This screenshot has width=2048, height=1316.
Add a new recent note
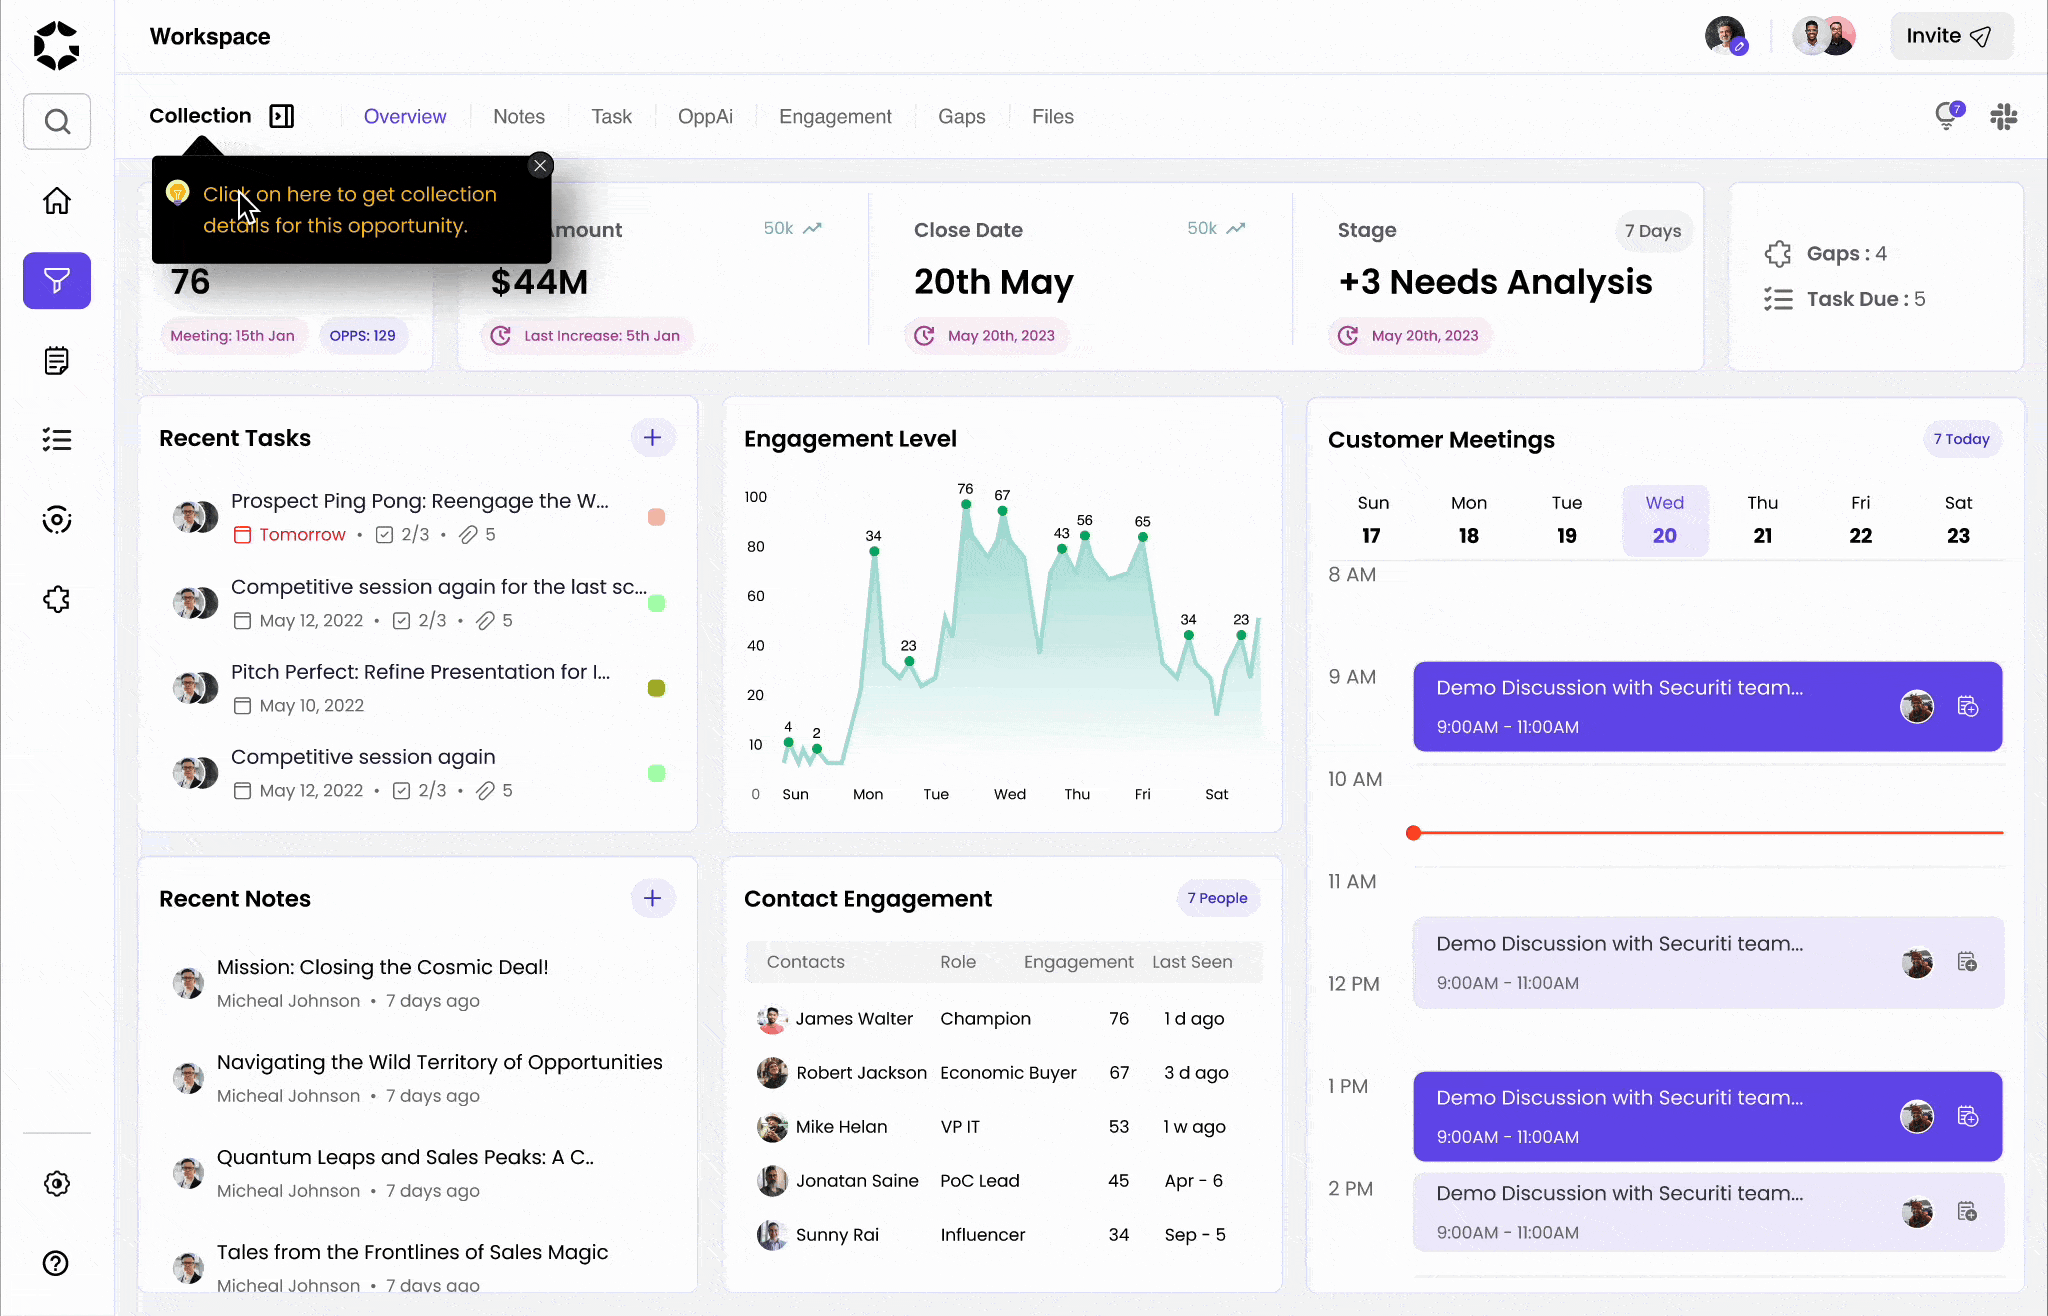[652, 898]
